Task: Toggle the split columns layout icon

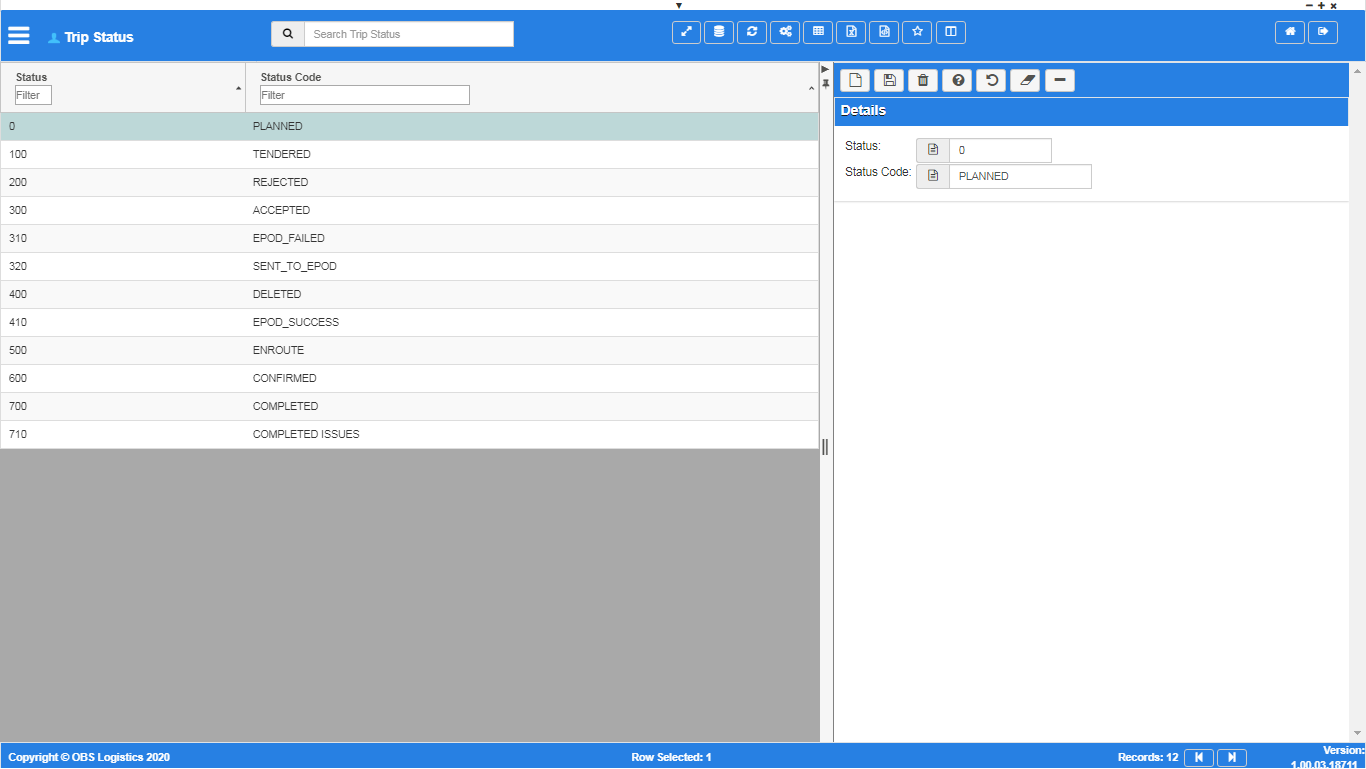Action: pos(951,32)
